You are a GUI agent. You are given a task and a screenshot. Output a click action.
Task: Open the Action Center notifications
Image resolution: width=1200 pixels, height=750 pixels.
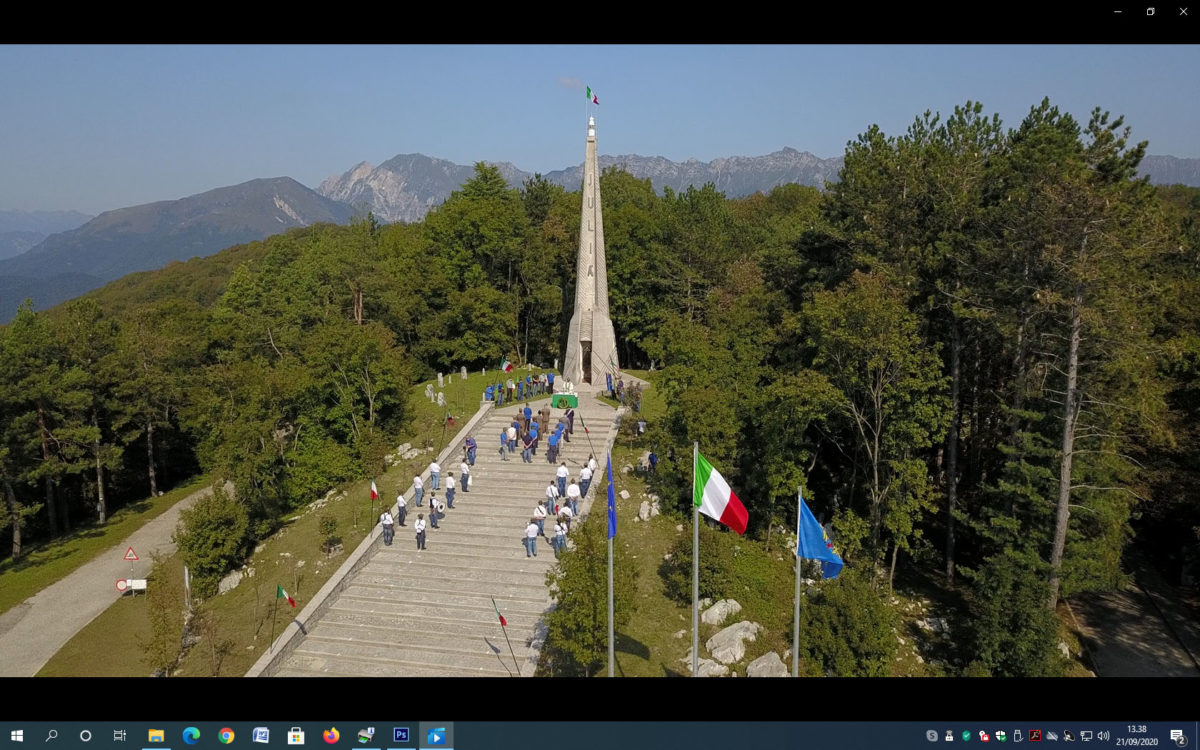pos(1178,736)
